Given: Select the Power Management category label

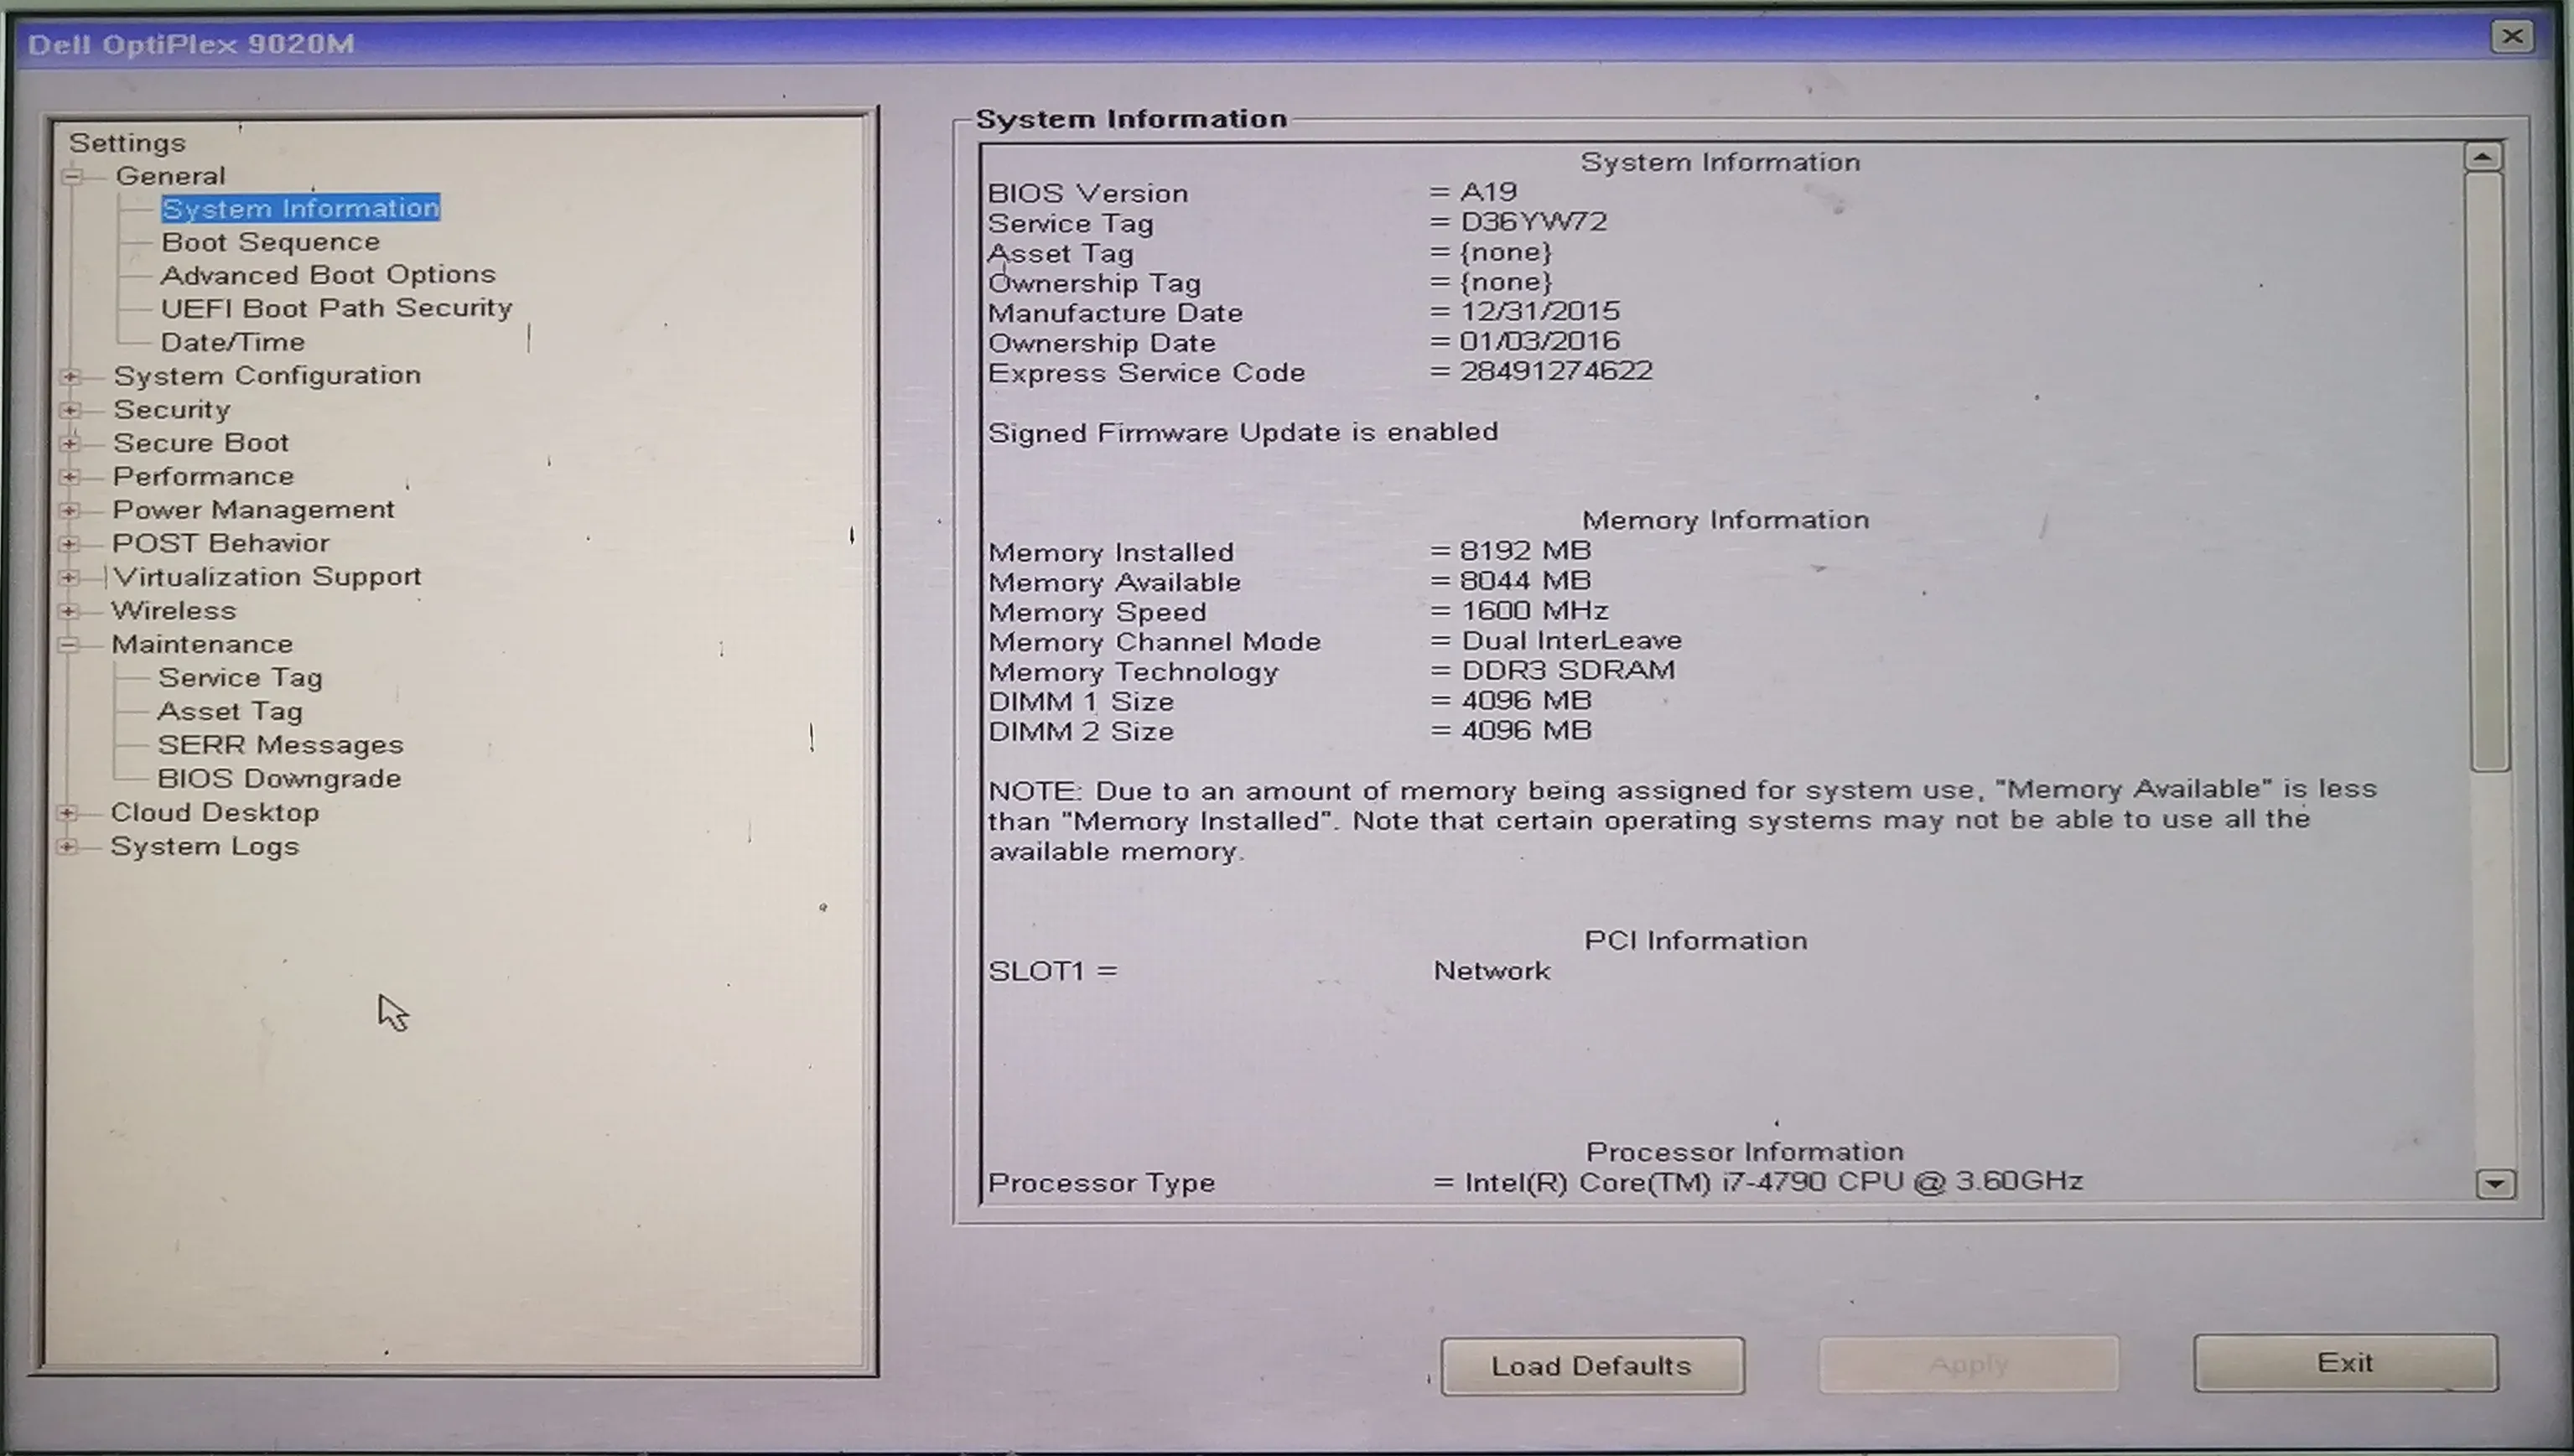Looking at the screenshot, I should click(253, 510).
